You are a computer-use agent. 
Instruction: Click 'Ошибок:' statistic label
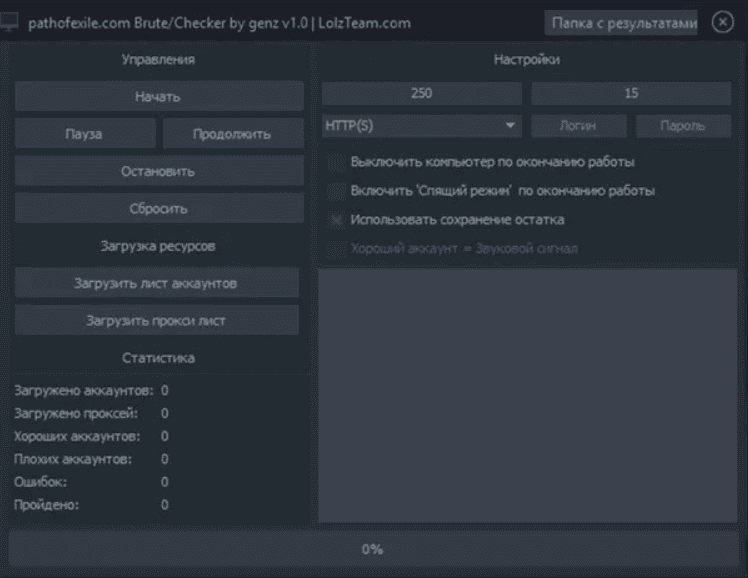[41, 482]
